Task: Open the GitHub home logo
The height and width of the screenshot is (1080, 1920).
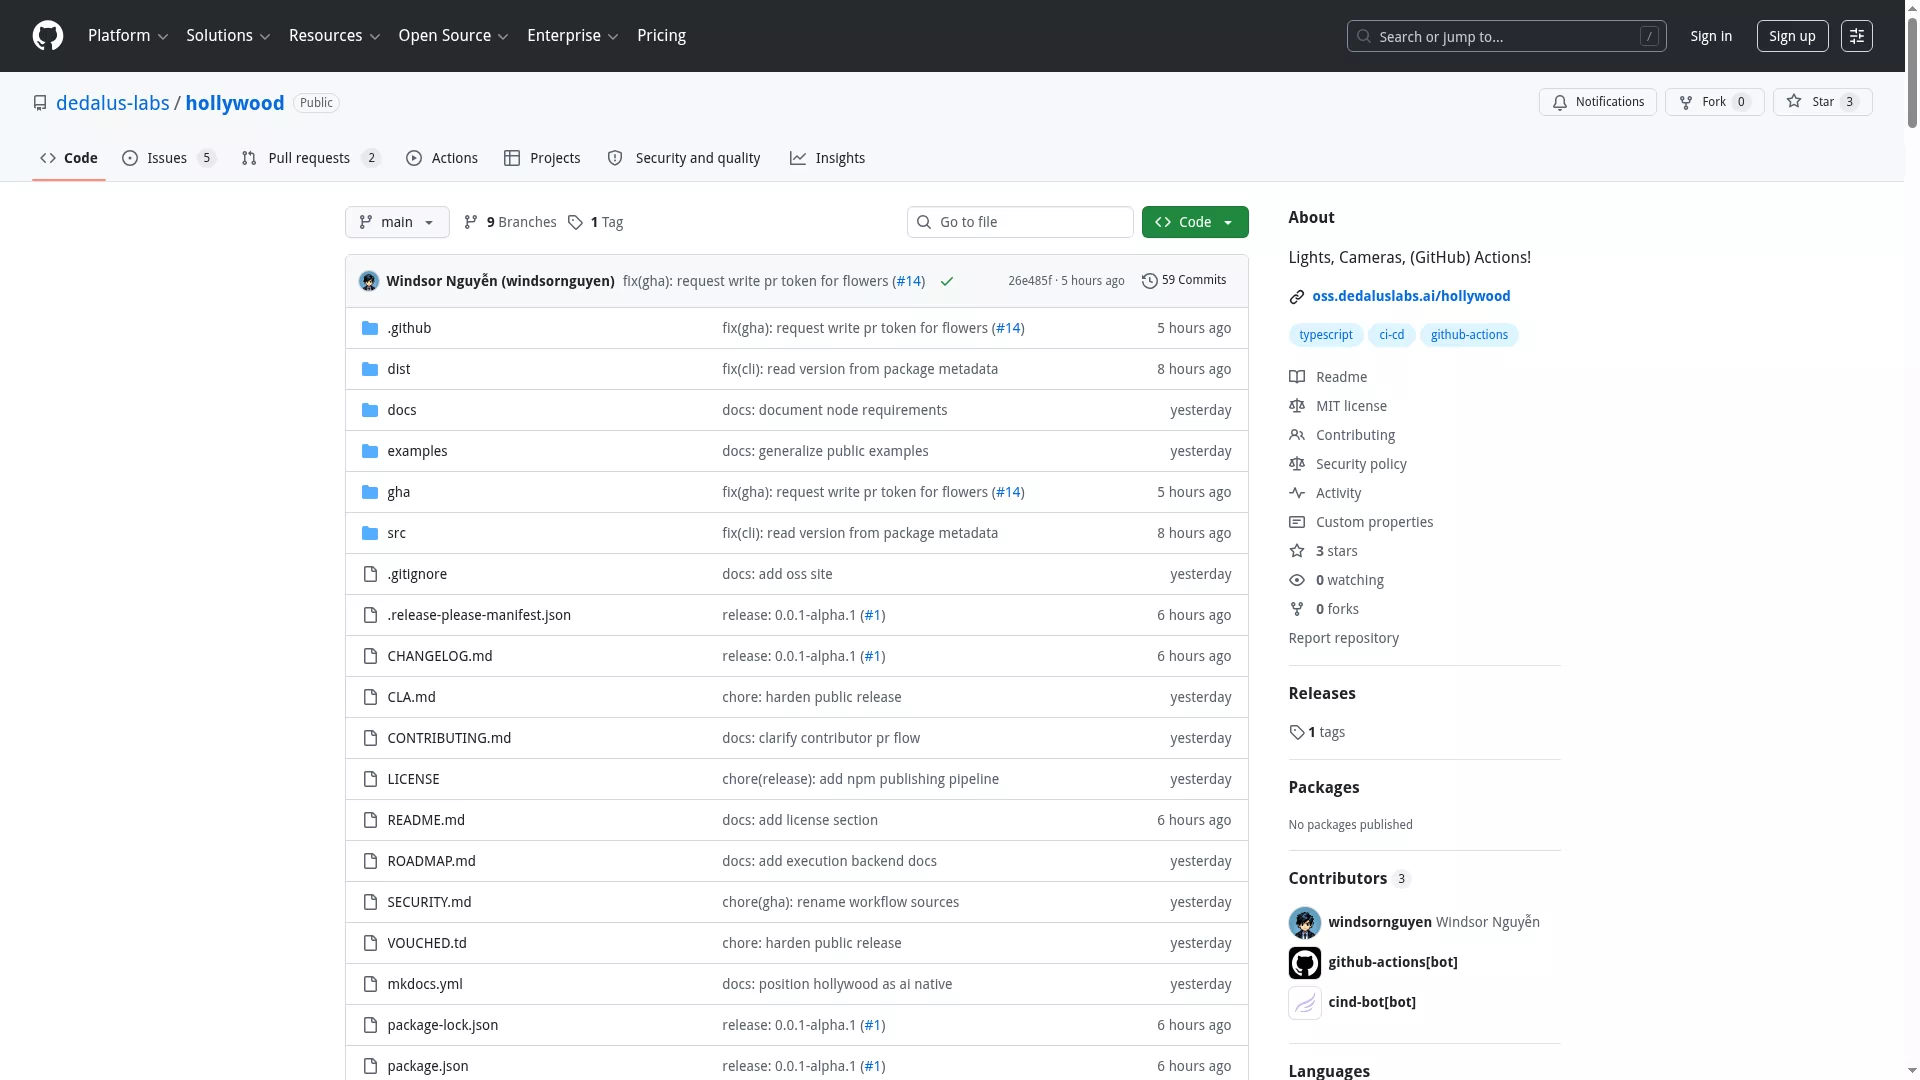Action: pyautogui.click(x=48, y=36)
